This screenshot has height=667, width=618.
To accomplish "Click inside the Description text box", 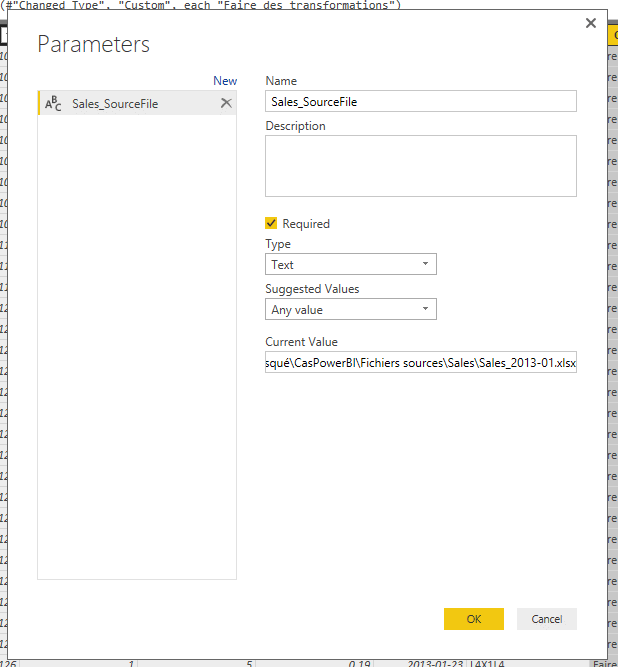I will point(420,166).
